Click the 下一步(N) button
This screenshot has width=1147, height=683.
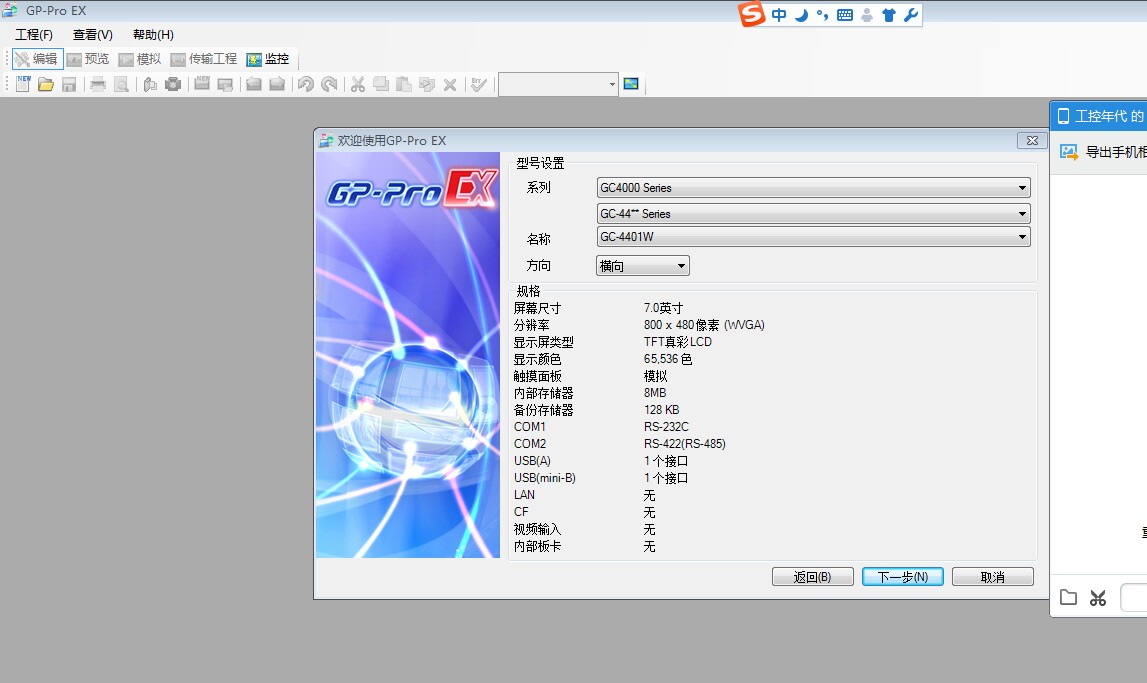902,577
